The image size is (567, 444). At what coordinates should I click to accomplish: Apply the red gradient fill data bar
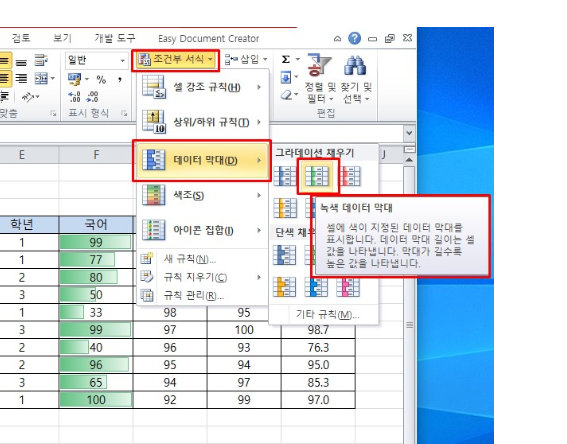point(350,176)
